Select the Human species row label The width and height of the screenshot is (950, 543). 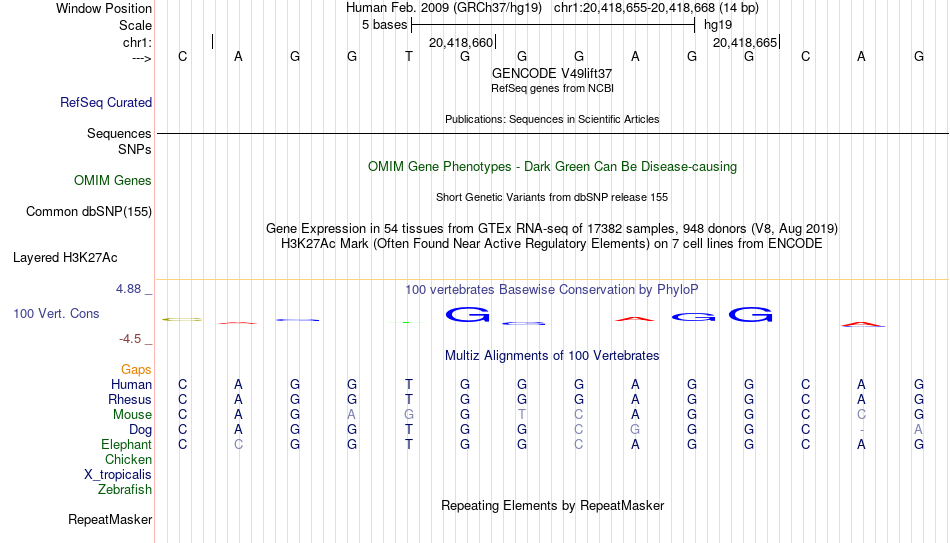131,384
